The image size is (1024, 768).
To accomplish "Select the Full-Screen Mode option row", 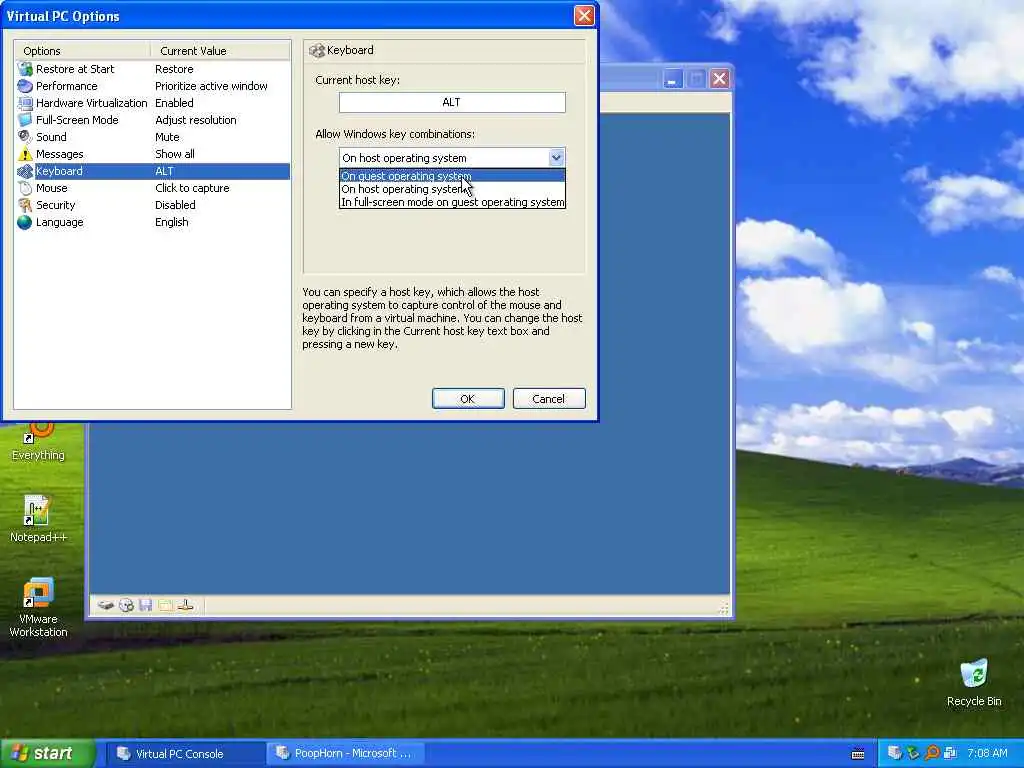I will pos(153,120).
